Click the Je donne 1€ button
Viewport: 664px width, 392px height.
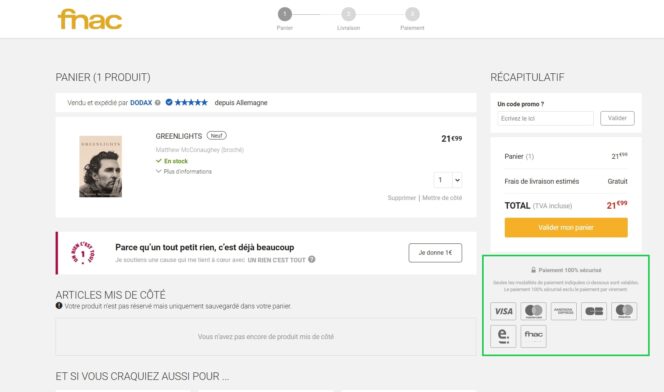click(435, 253)
